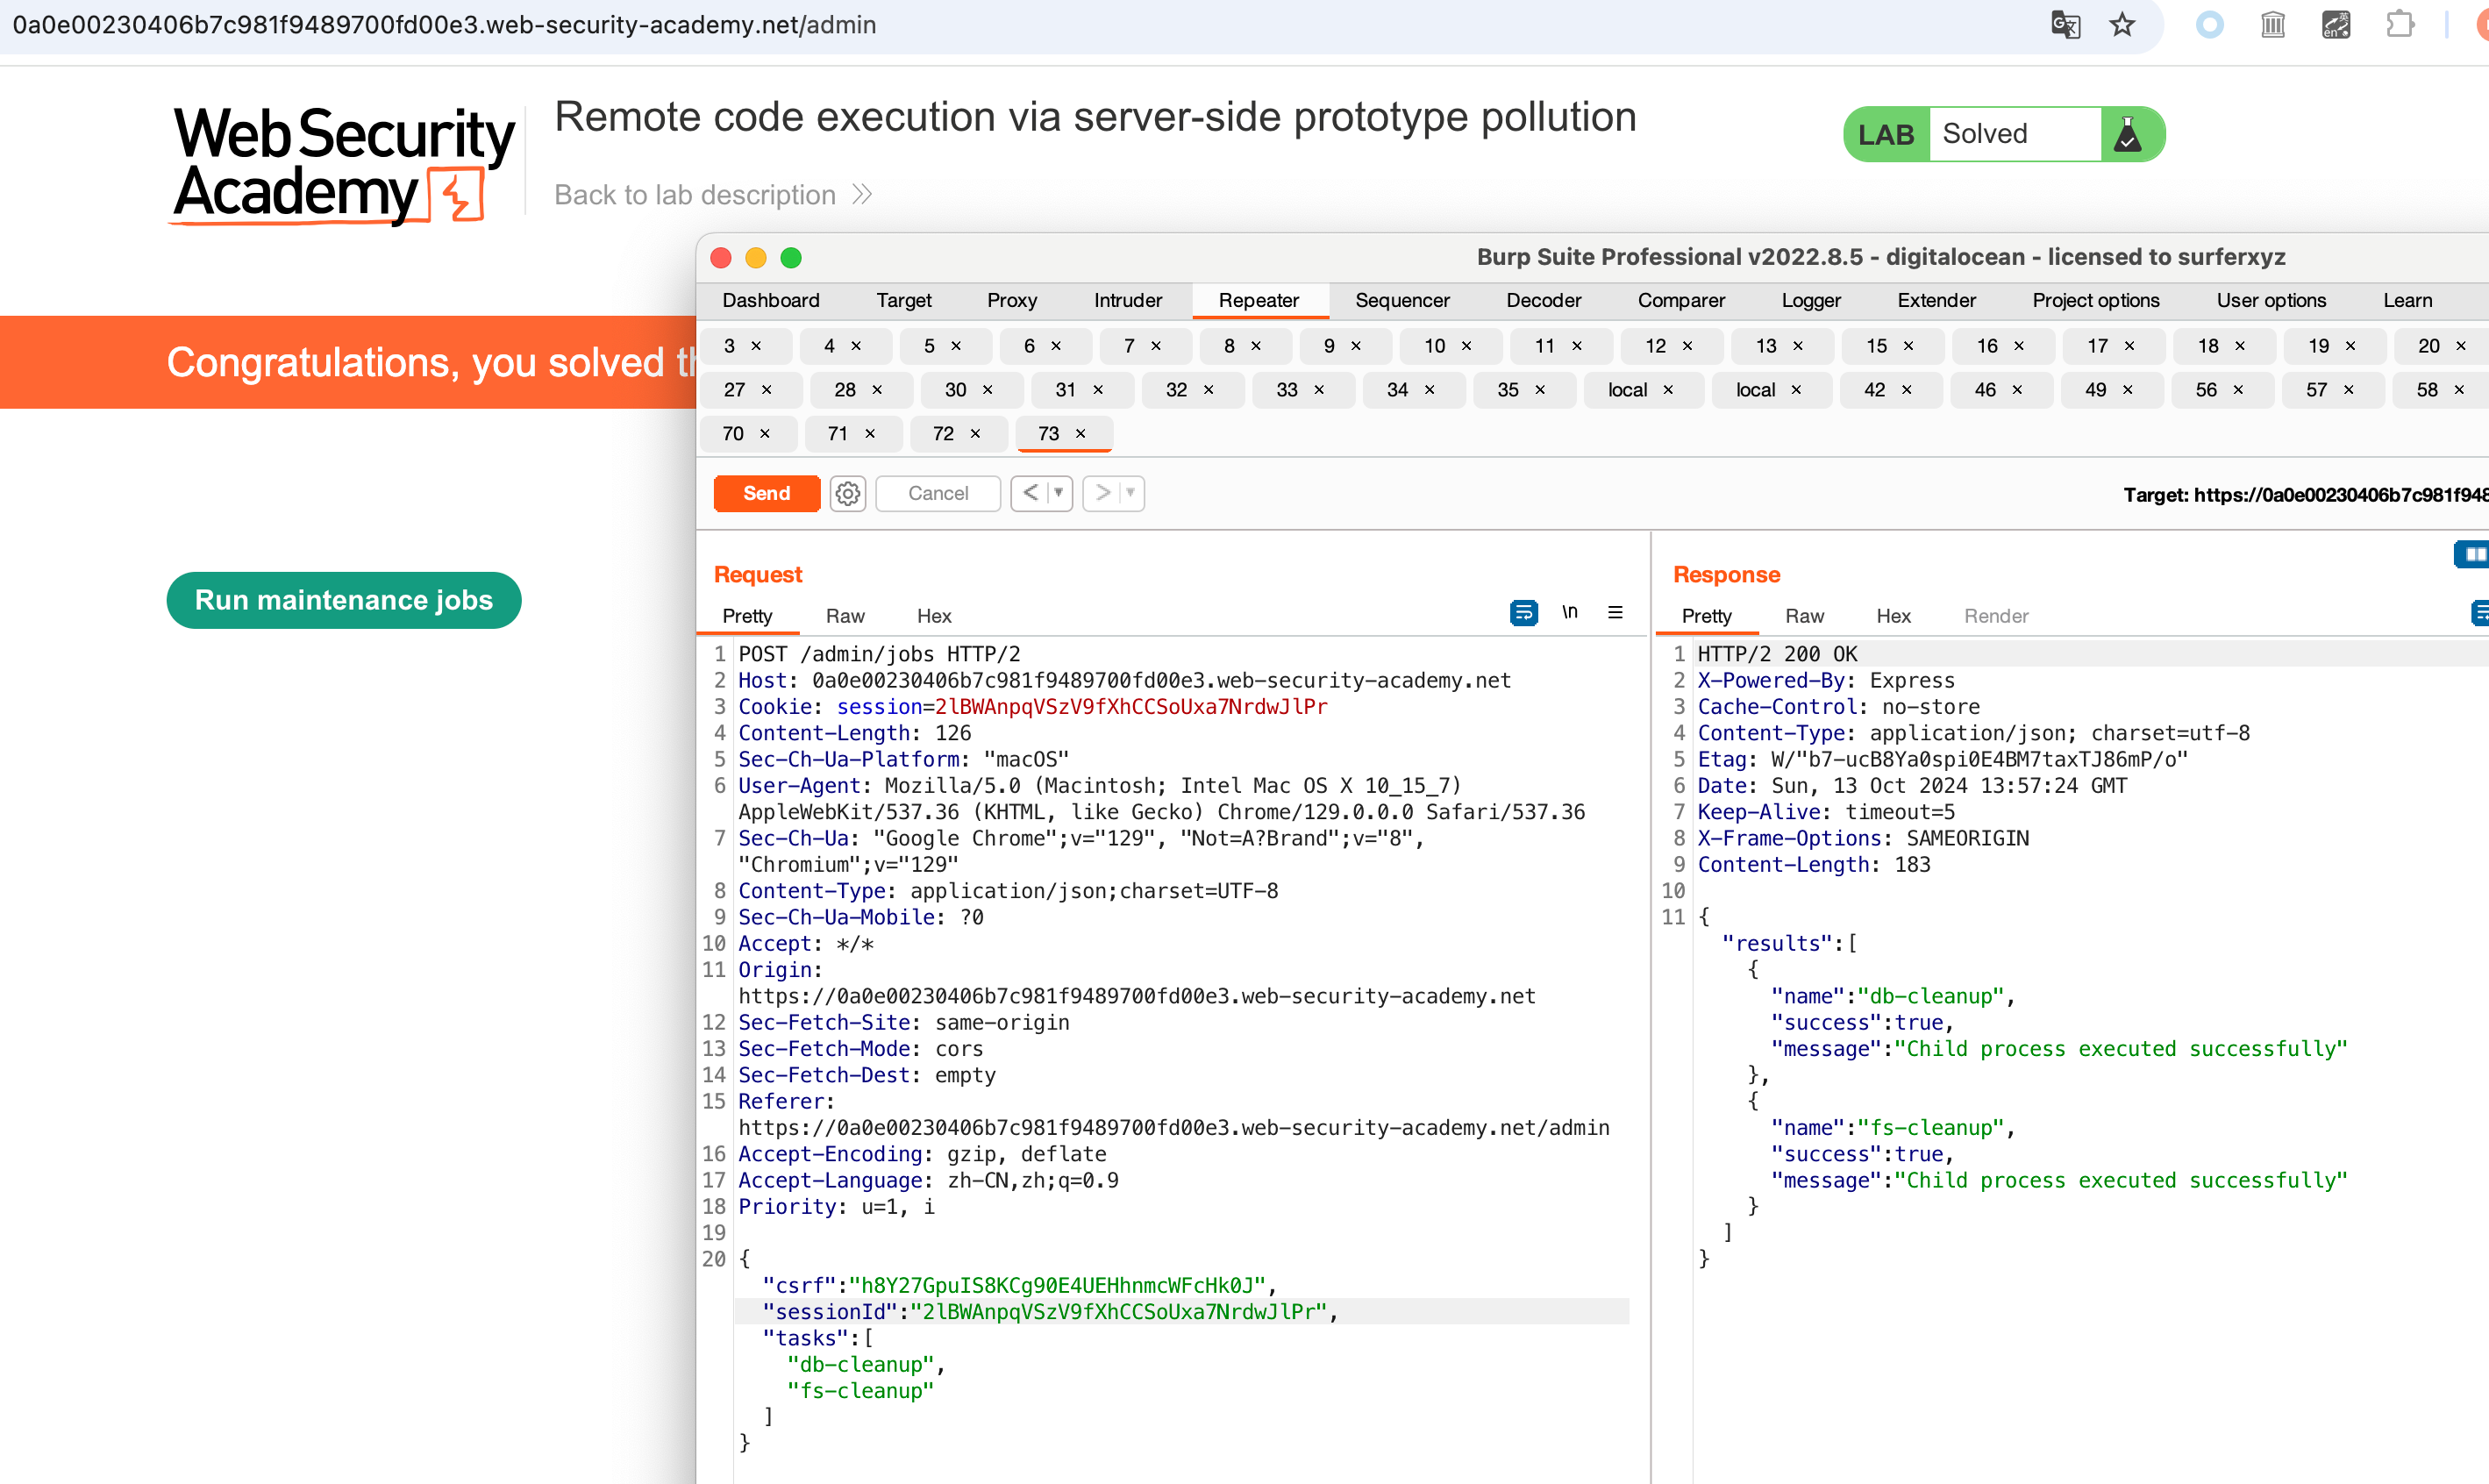The image size is (2489, 1484).
Task: Toggle word wrap in the request editor
Action: 1523,612
